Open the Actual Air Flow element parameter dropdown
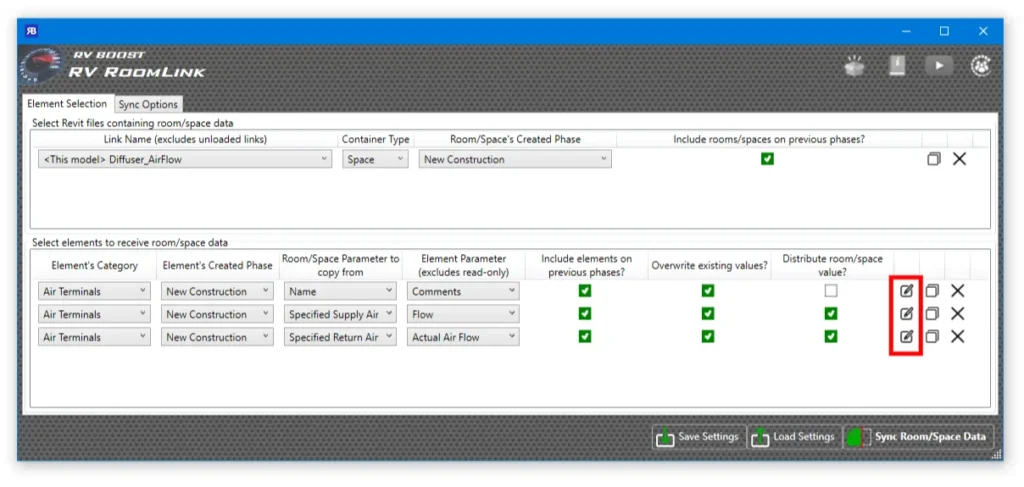 (463, 338)
